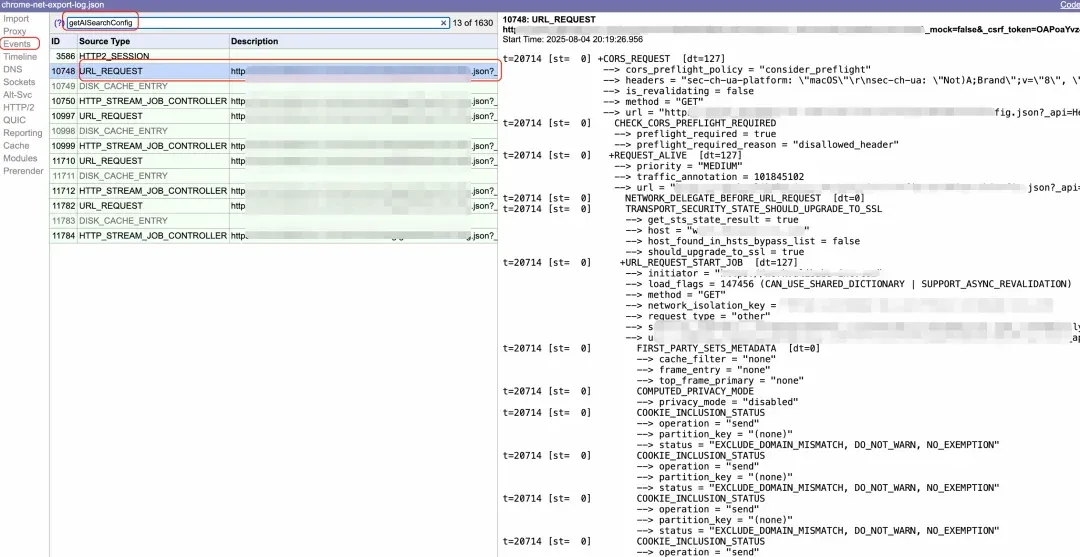Click the cors_preflight_policy parameter line
The height and width of the screenshot is (557, 1080).
point(737,70)
